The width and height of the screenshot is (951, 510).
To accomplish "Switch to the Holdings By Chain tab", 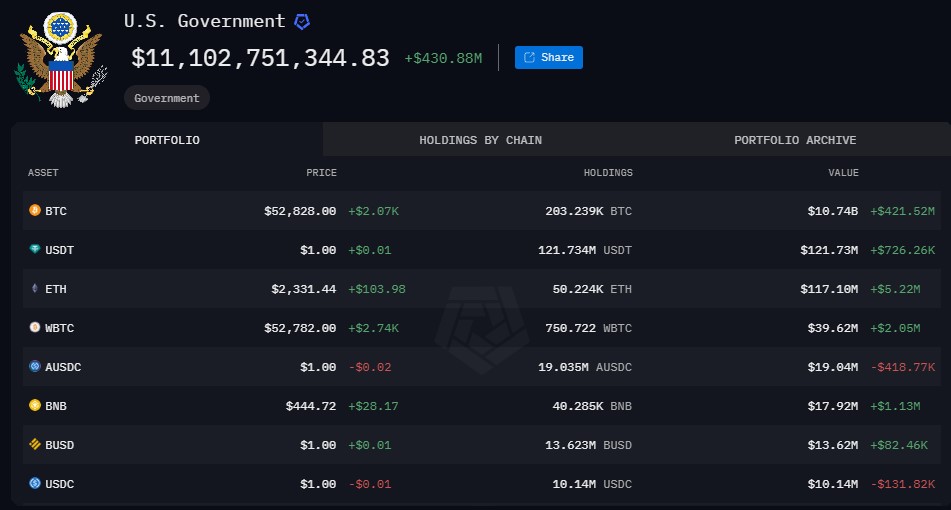I will click(x=480, y=140).
